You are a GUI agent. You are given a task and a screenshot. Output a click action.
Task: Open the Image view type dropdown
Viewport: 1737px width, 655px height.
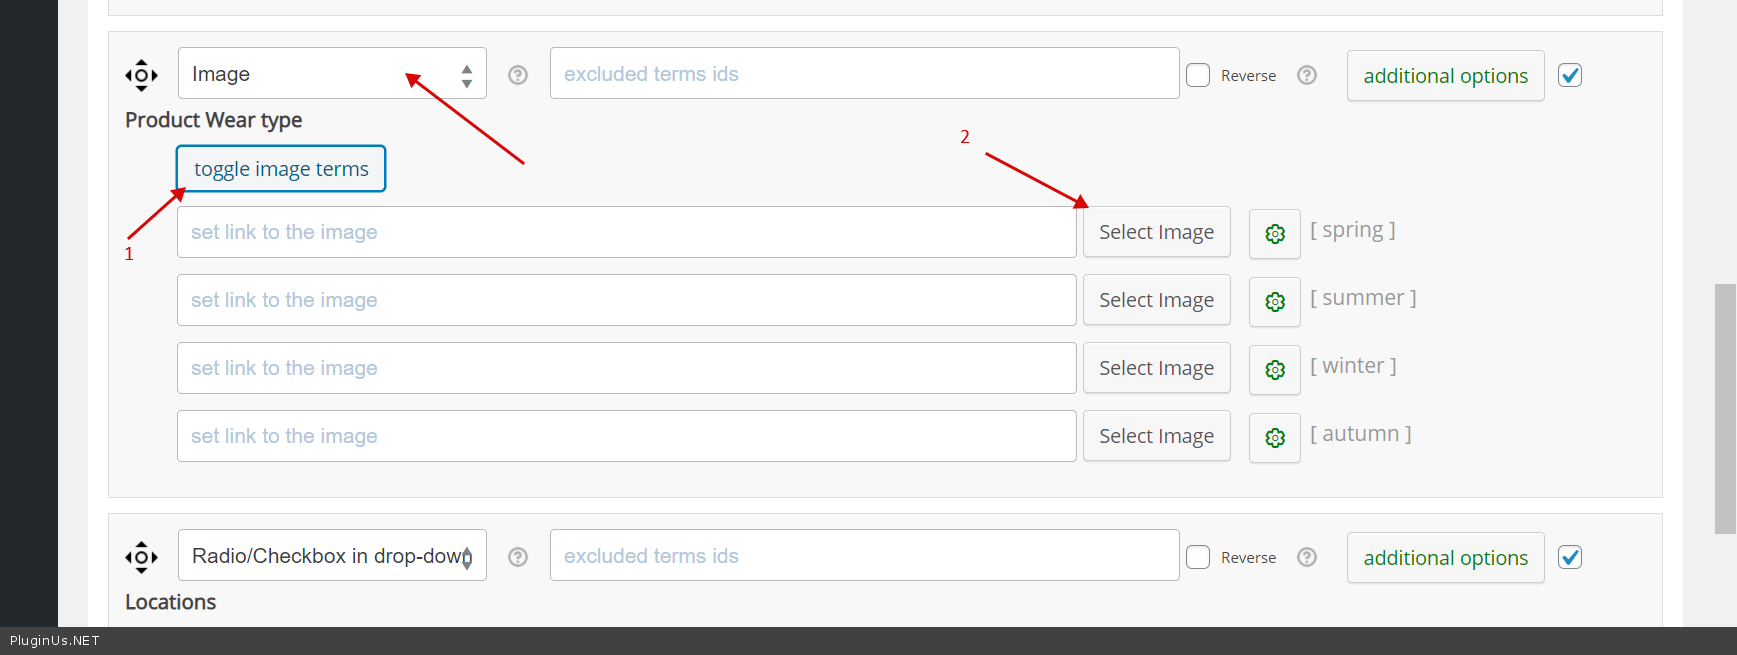[332, 74]
